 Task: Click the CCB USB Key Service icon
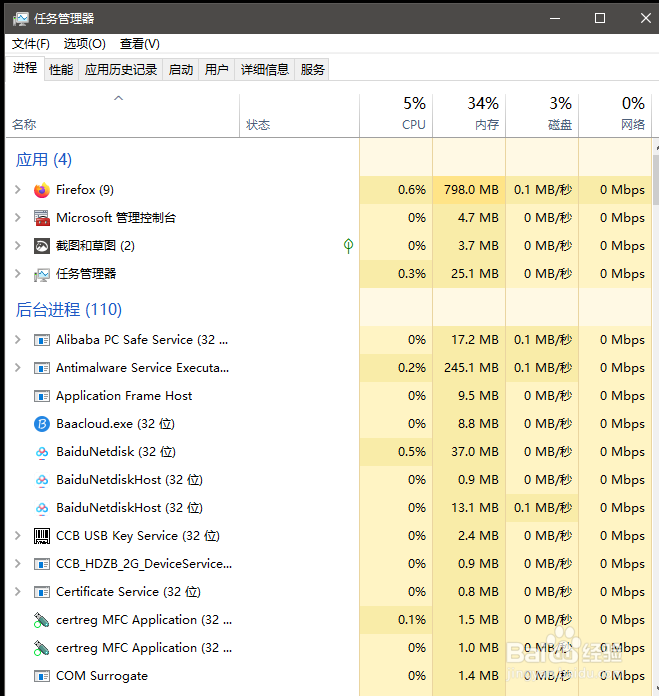click(41, 536)
